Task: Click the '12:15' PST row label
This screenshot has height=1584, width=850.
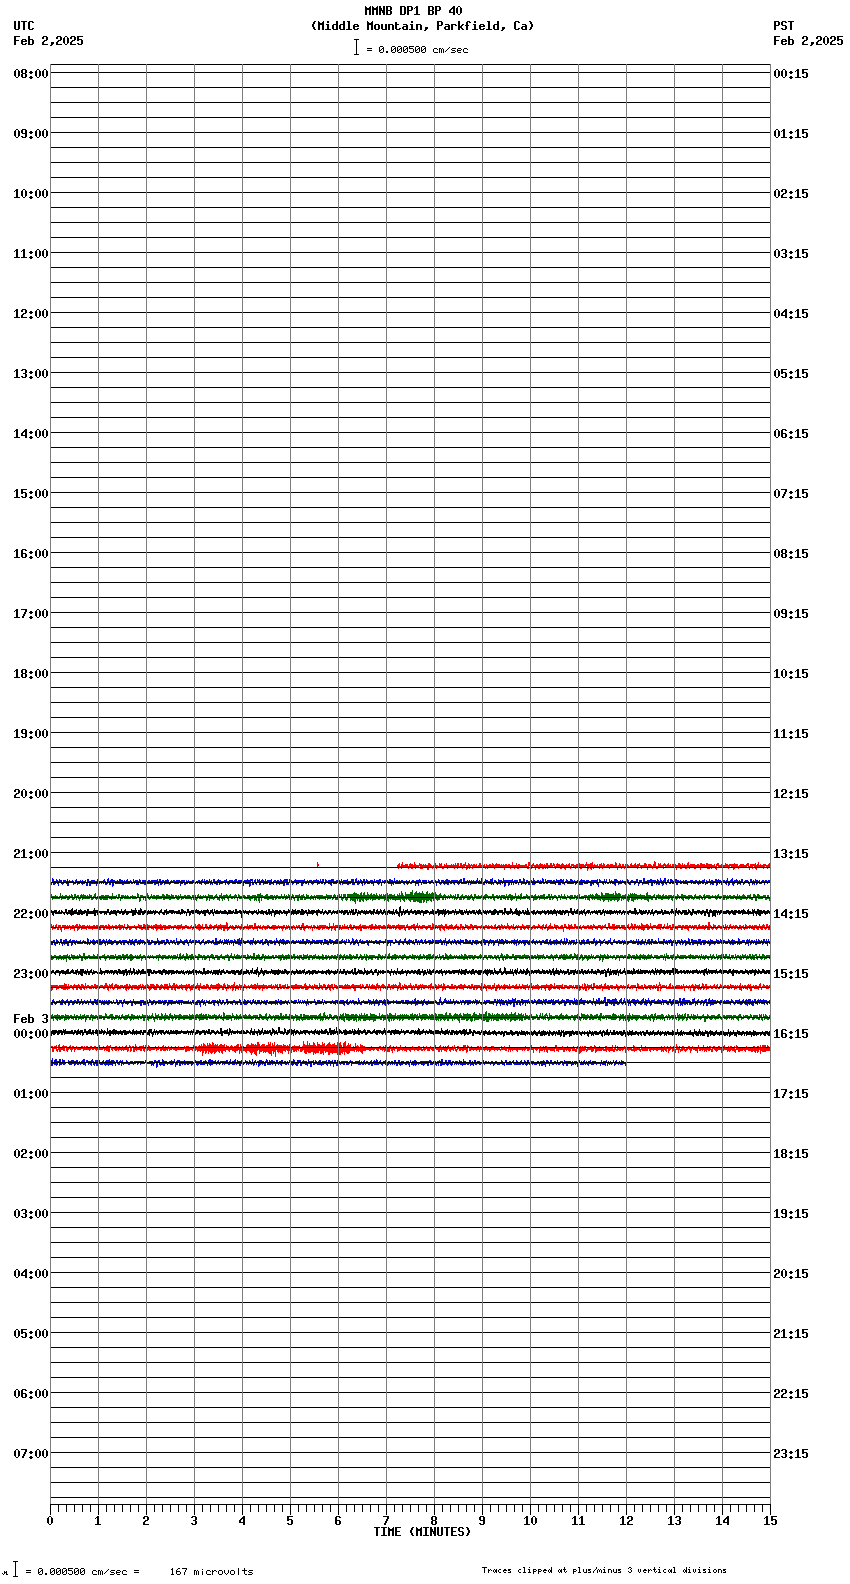Action: [791, 794]
